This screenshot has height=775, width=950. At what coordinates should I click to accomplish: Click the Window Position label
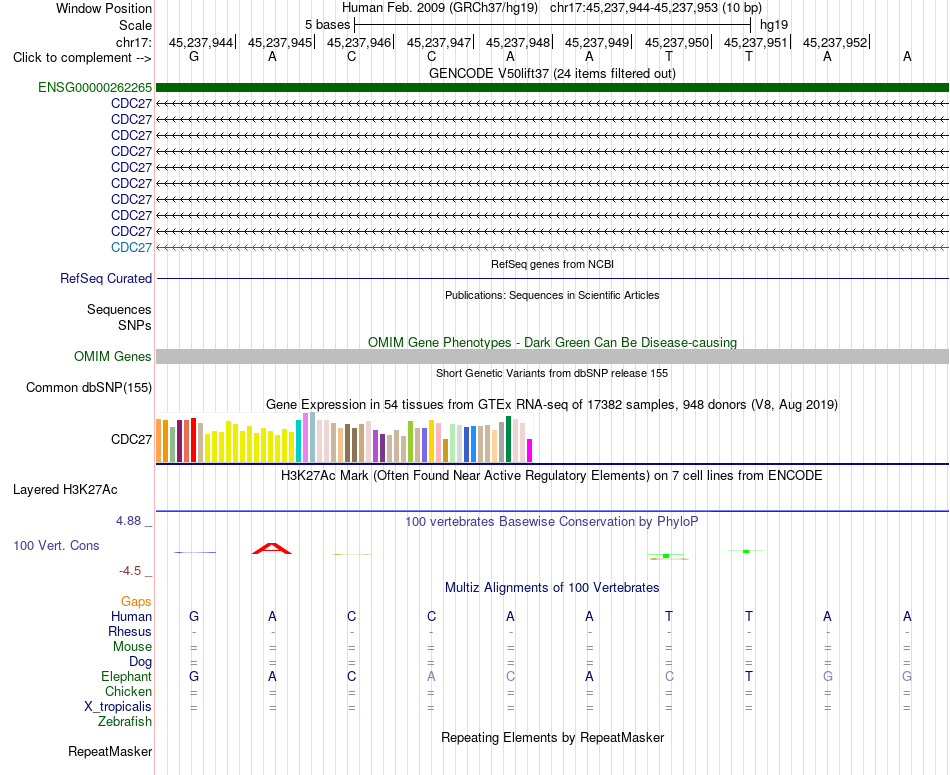(x=104, y=8)
